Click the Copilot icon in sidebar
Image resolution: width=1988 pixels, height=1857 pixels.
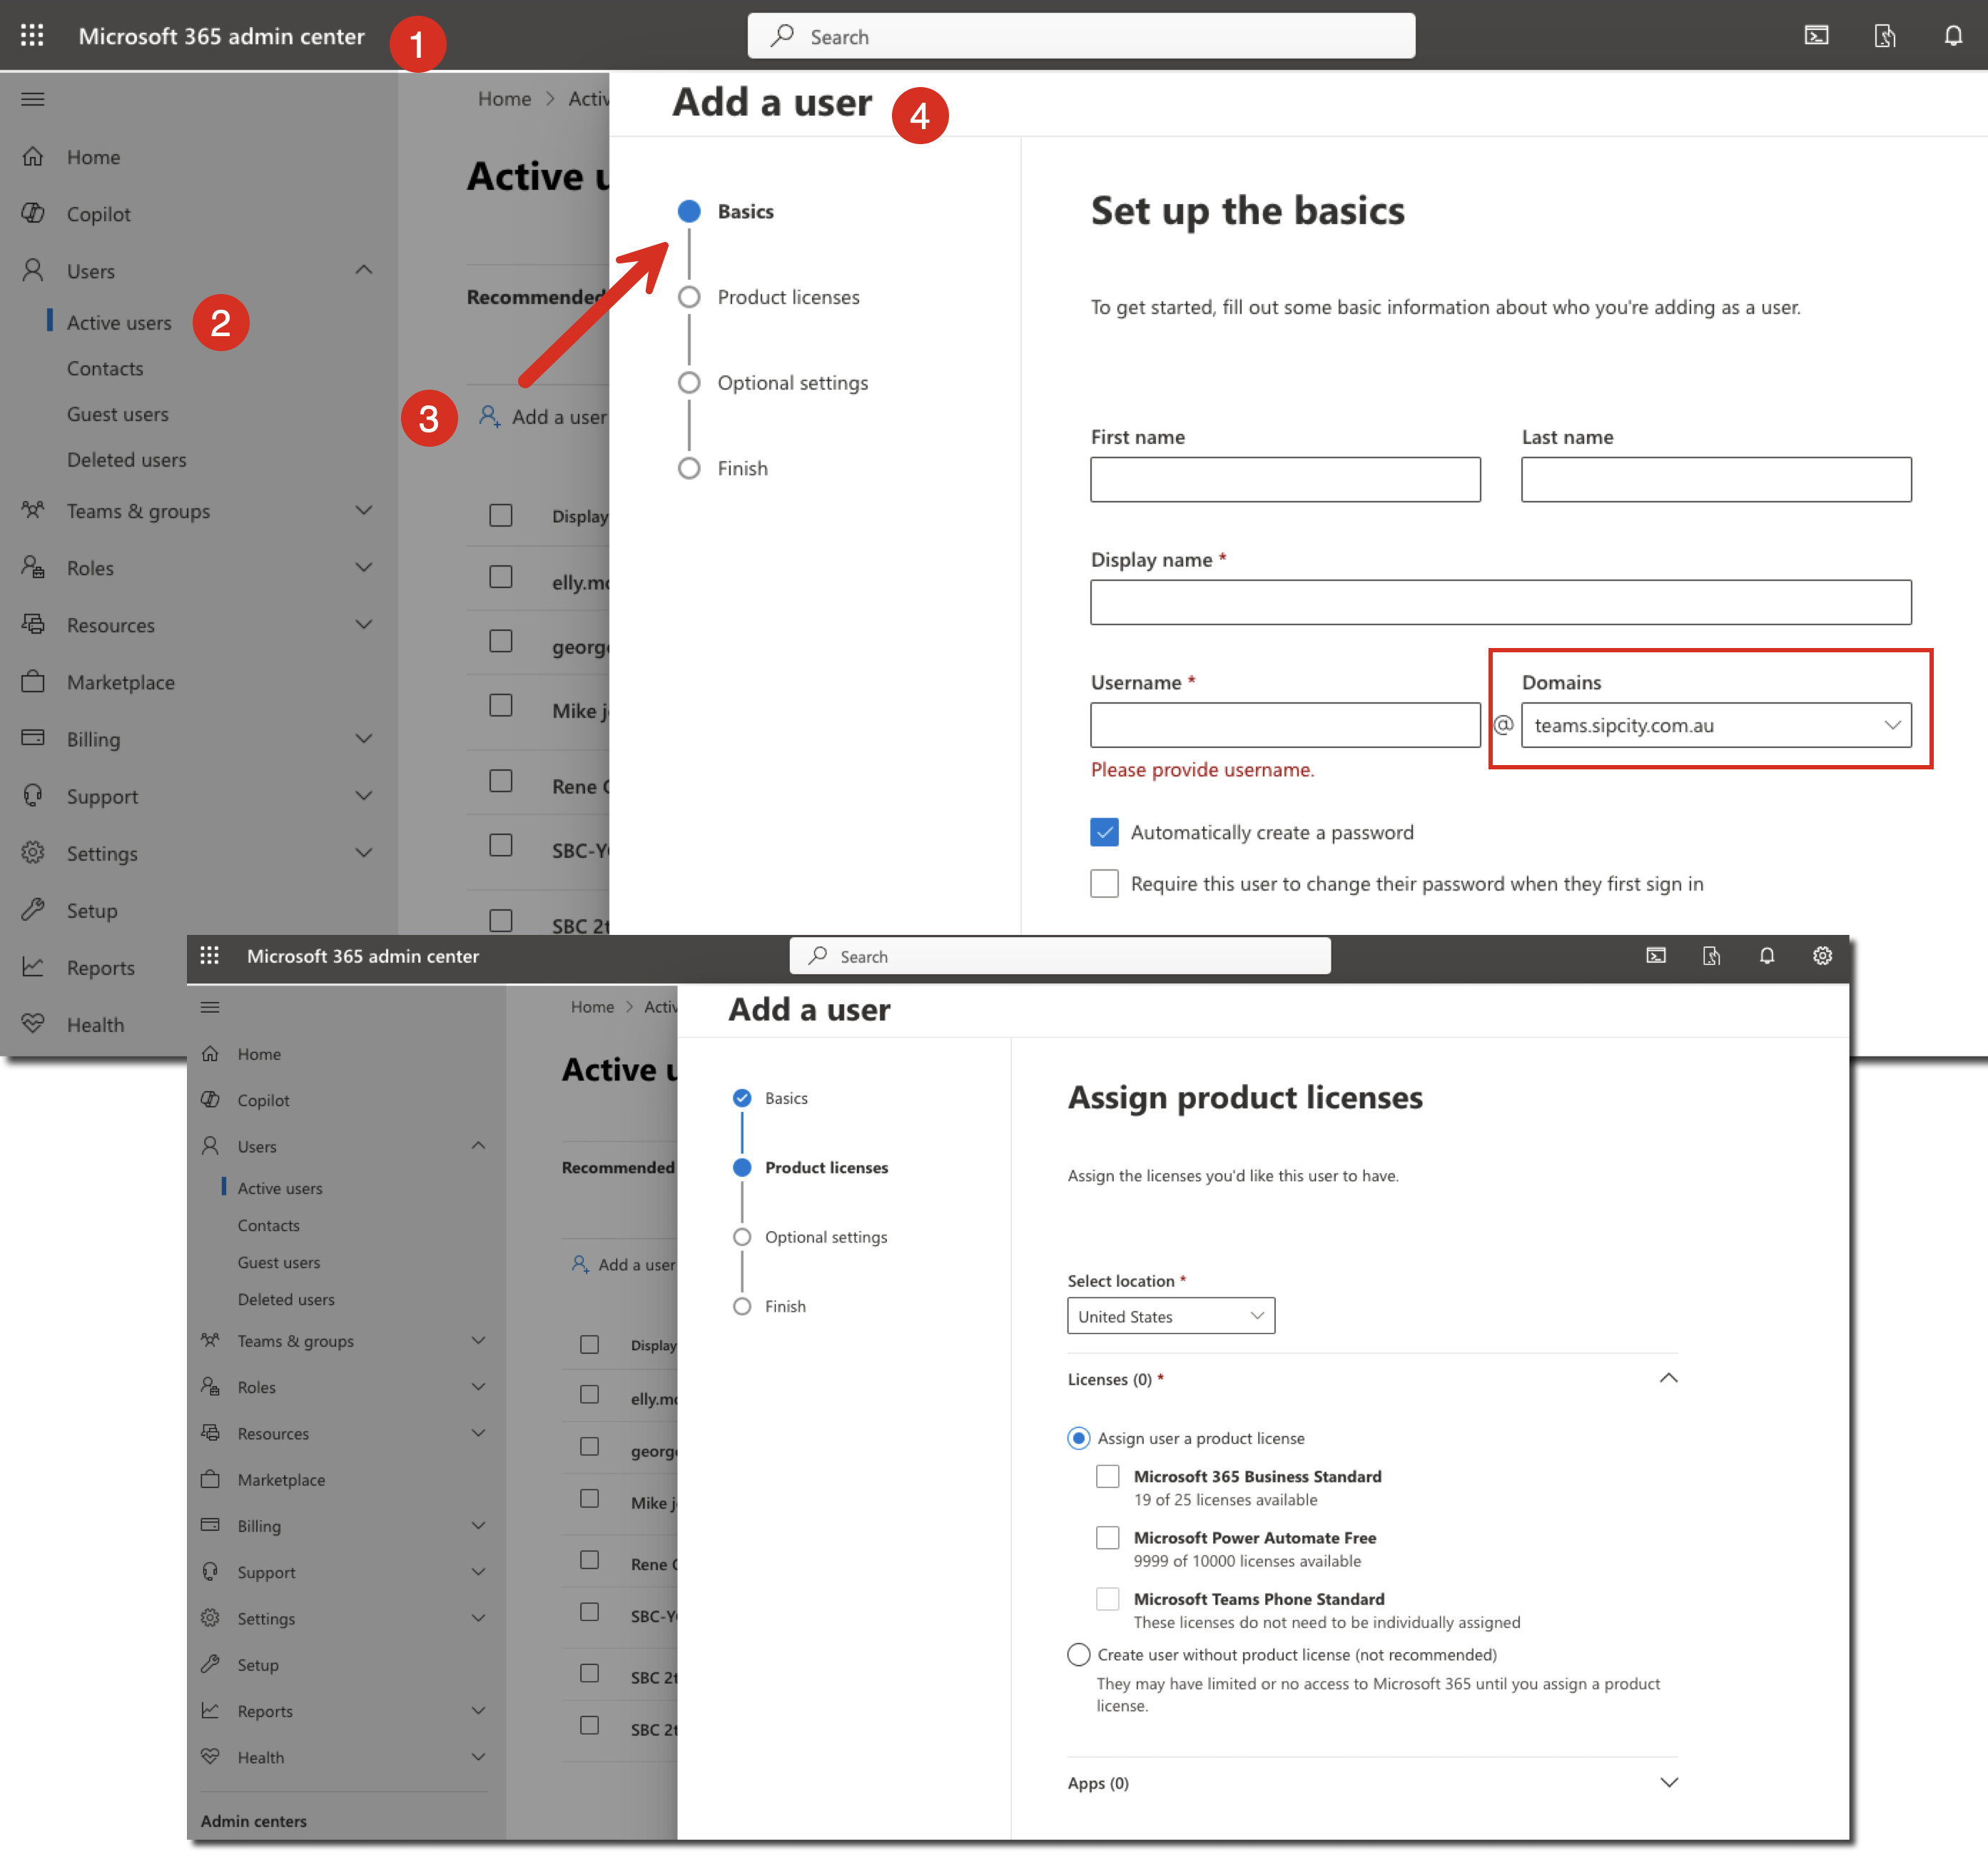(x=33, y=214)
